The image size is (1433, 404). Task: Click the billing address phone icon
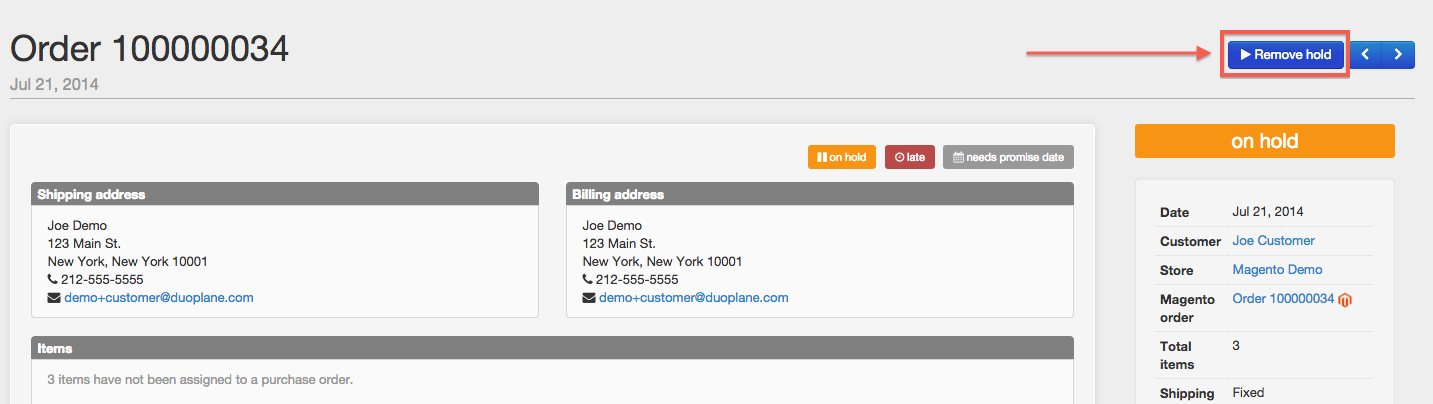(588, 280)
